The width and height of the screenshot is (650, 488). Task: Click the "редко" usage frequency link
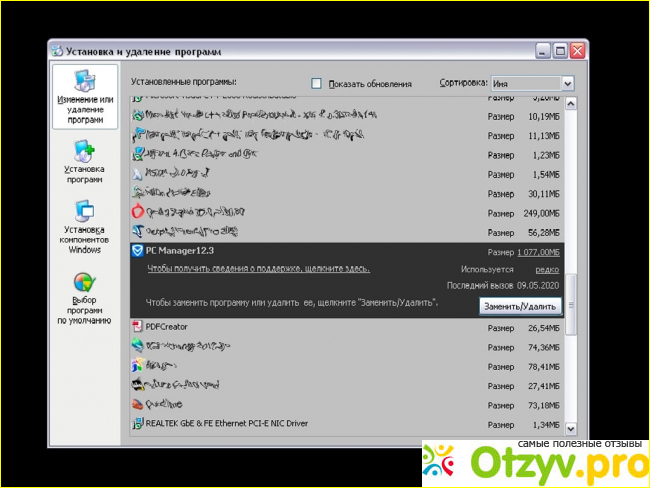tap(548, 269)
